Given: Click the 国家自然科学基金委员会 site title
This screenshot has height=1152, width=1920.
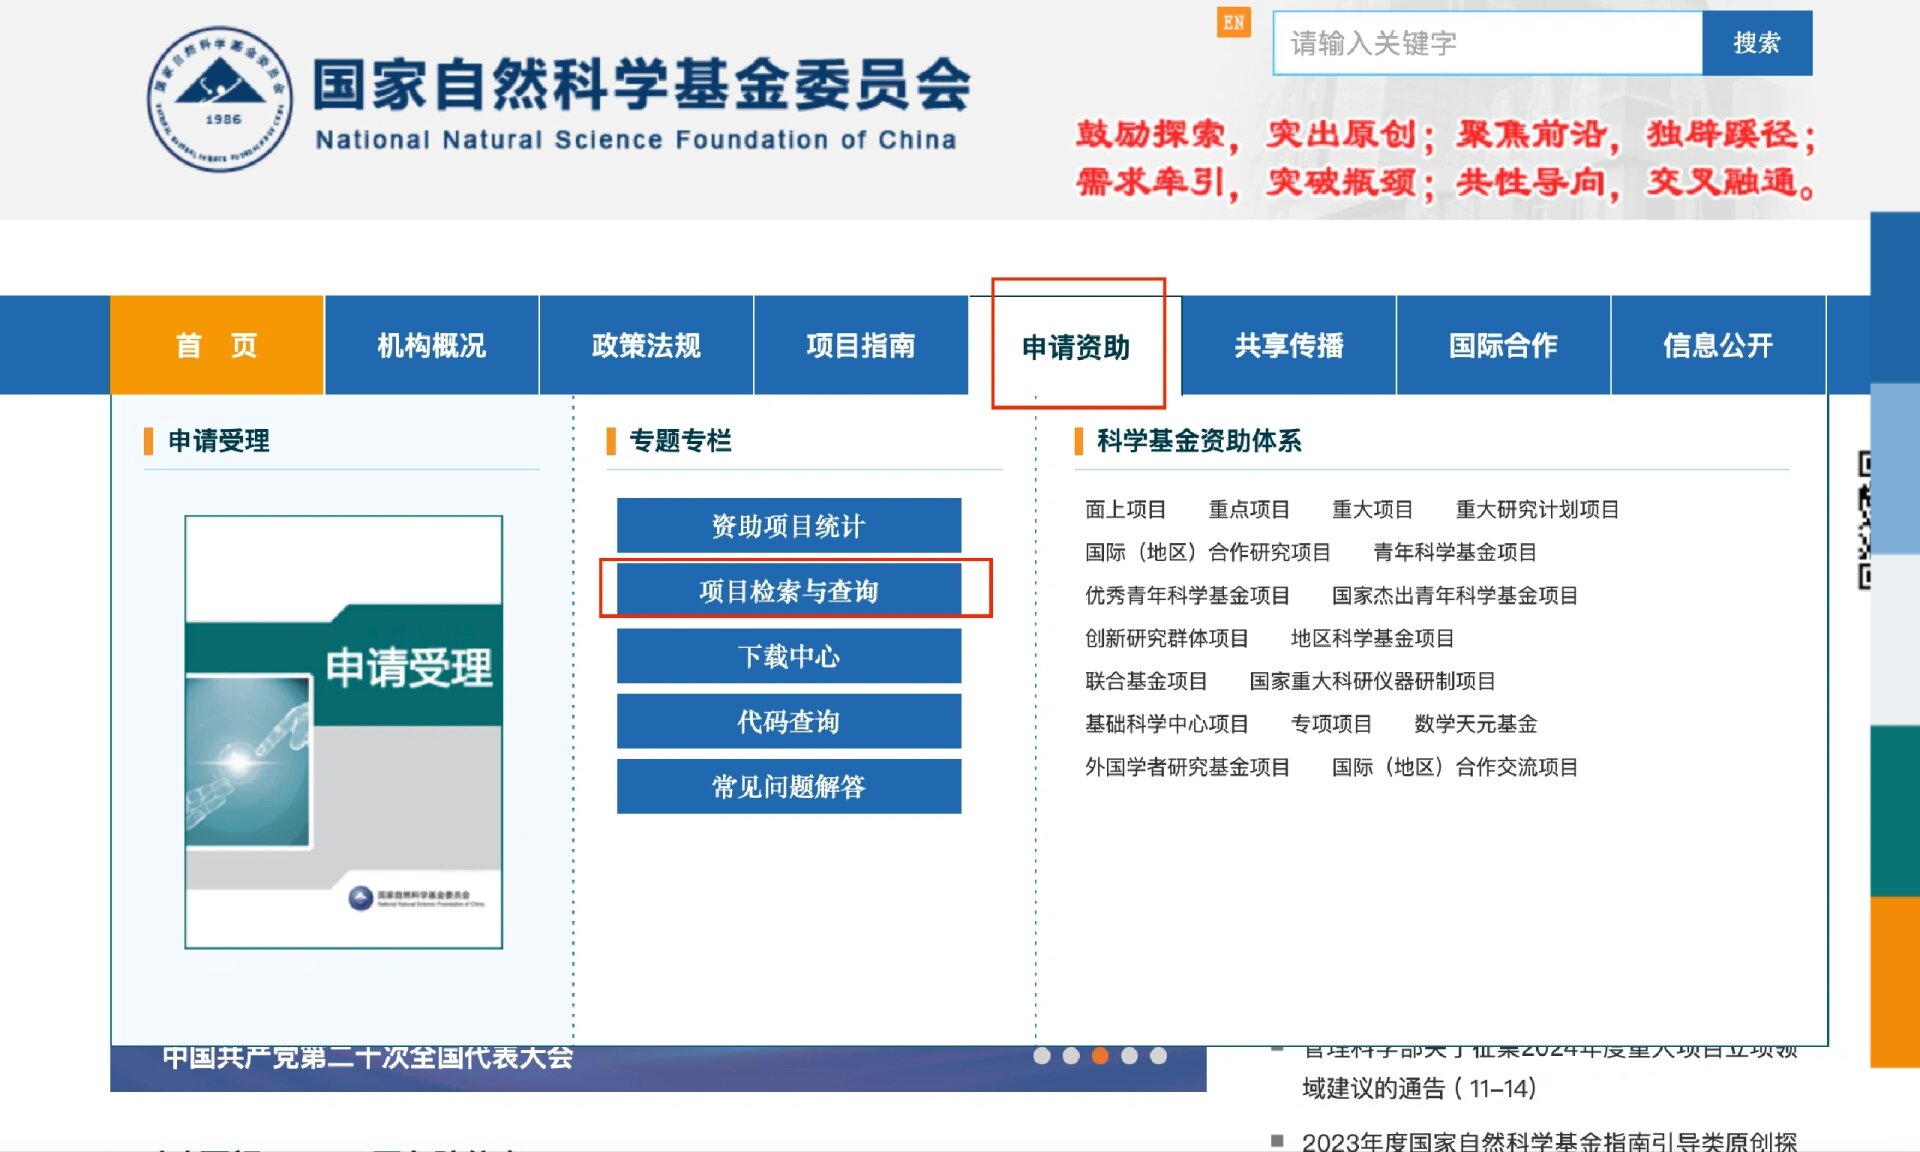Looking at the screenshot, I should pyautogui.click(x=641, y=84).
